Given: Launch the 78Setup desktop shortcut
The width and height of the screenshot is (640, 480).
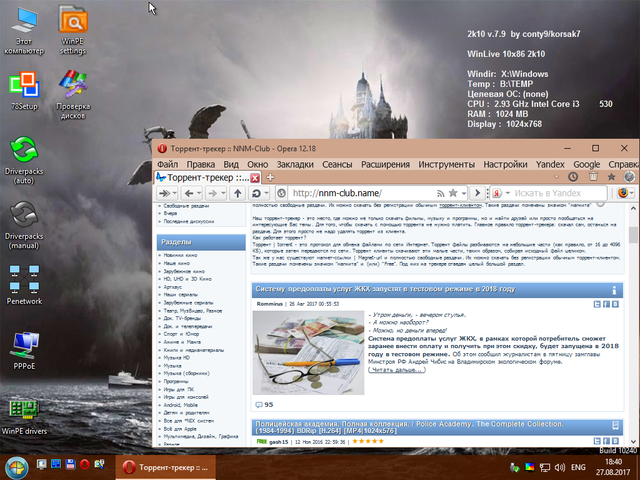Looking at the screenshot, I should pyautogui.click(x=24, y=91).
